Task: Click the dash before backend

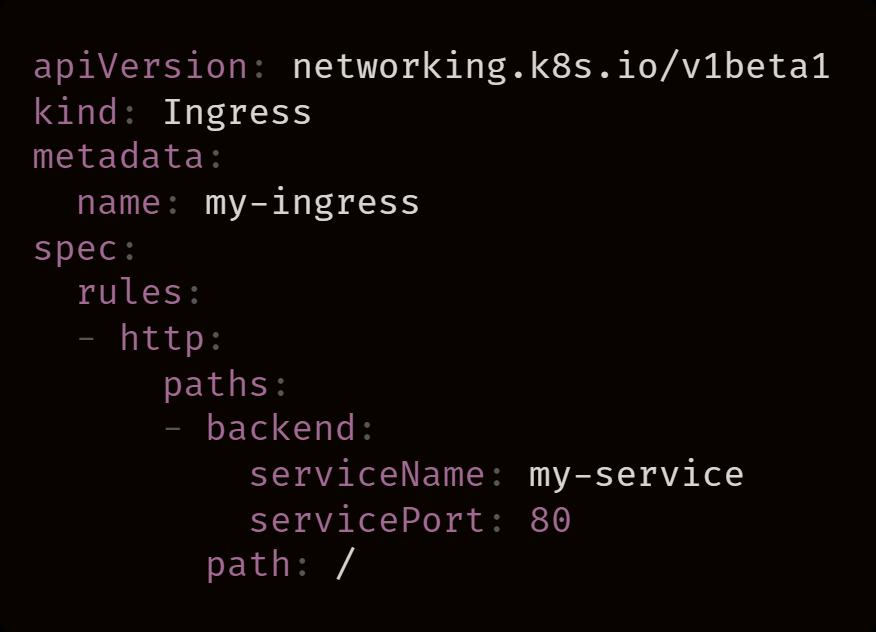Action: tap(173, 429)
